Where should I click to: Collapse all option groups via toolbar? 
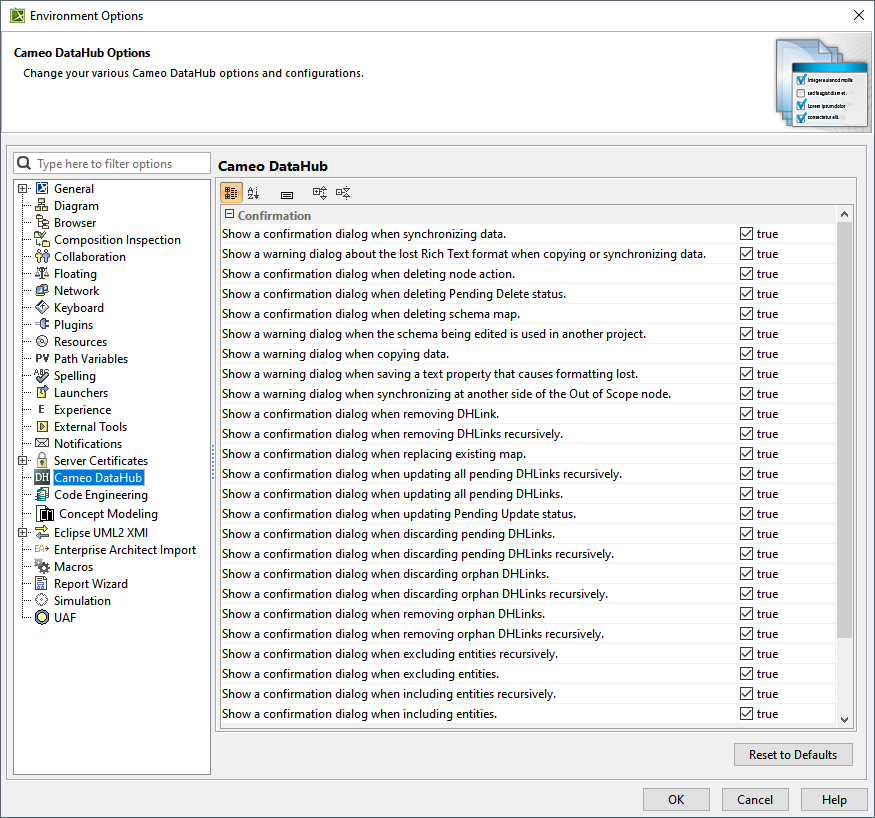pyautogui.click(x=343, y=193)
